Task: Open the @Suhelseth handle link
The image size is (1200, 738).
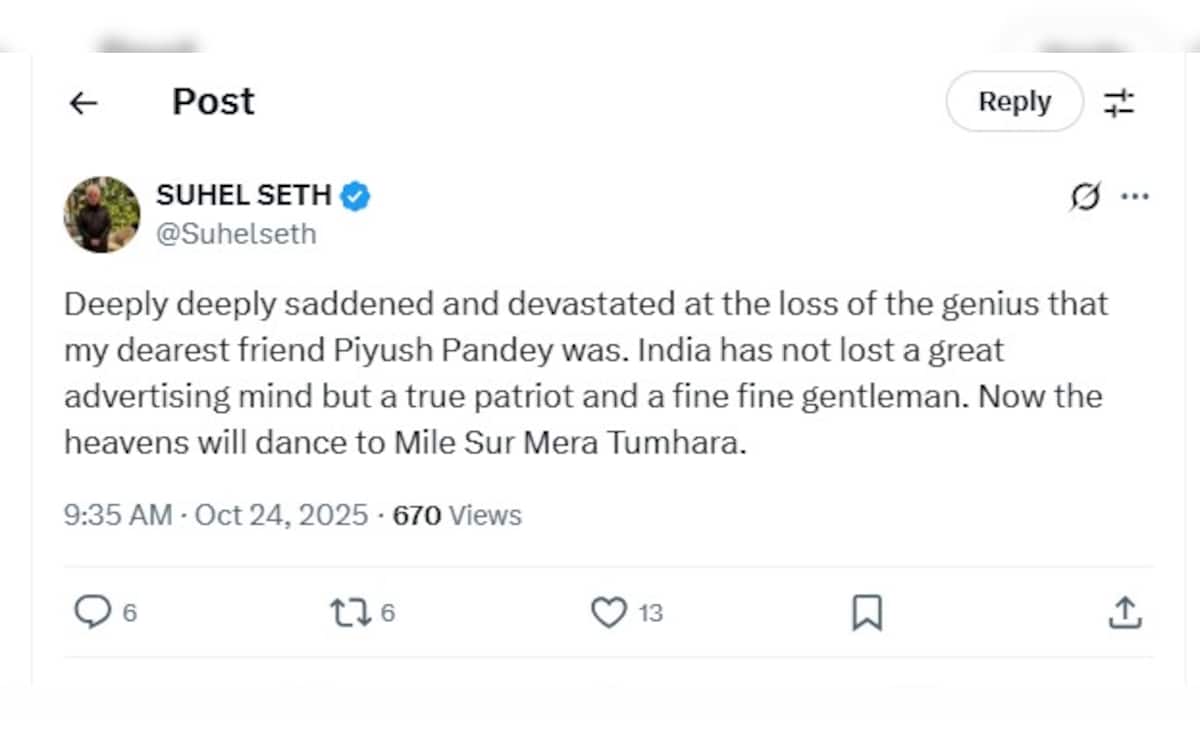Action: [x=236, y=234]
